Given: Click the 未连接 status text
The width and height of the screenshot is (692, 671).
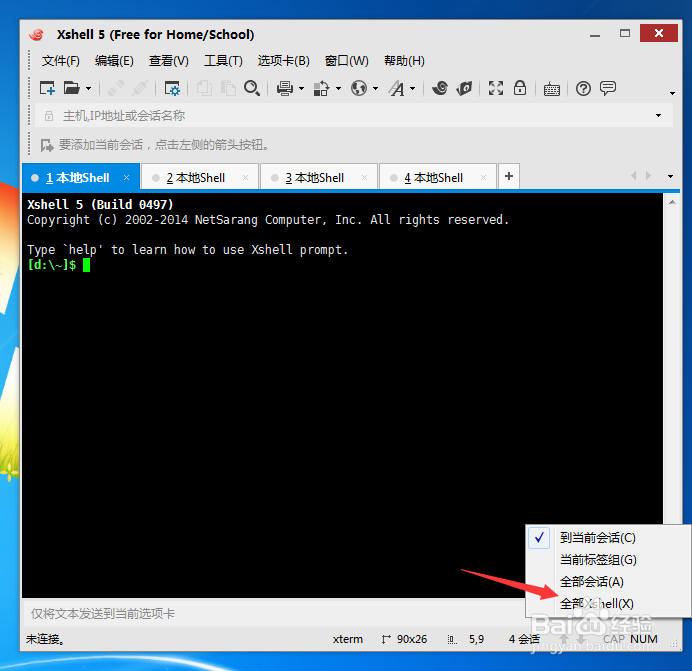Looking at the screenshot, I should (x=45, y=639).
